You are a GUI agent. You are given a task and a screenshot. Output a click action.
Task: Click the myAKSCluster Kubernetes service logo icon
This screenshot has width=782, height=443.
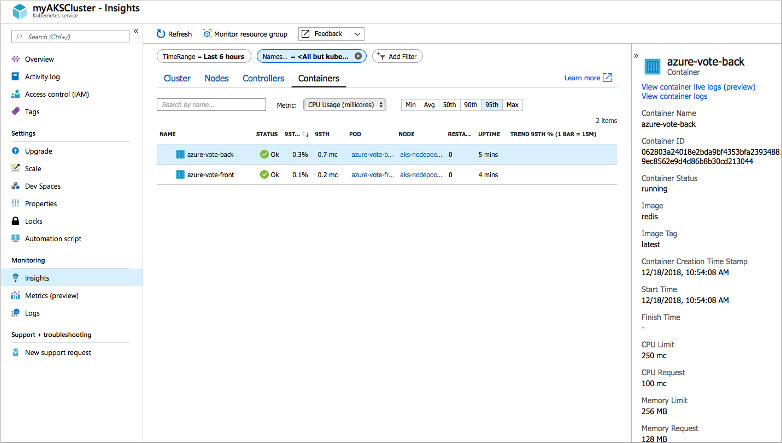19,10
